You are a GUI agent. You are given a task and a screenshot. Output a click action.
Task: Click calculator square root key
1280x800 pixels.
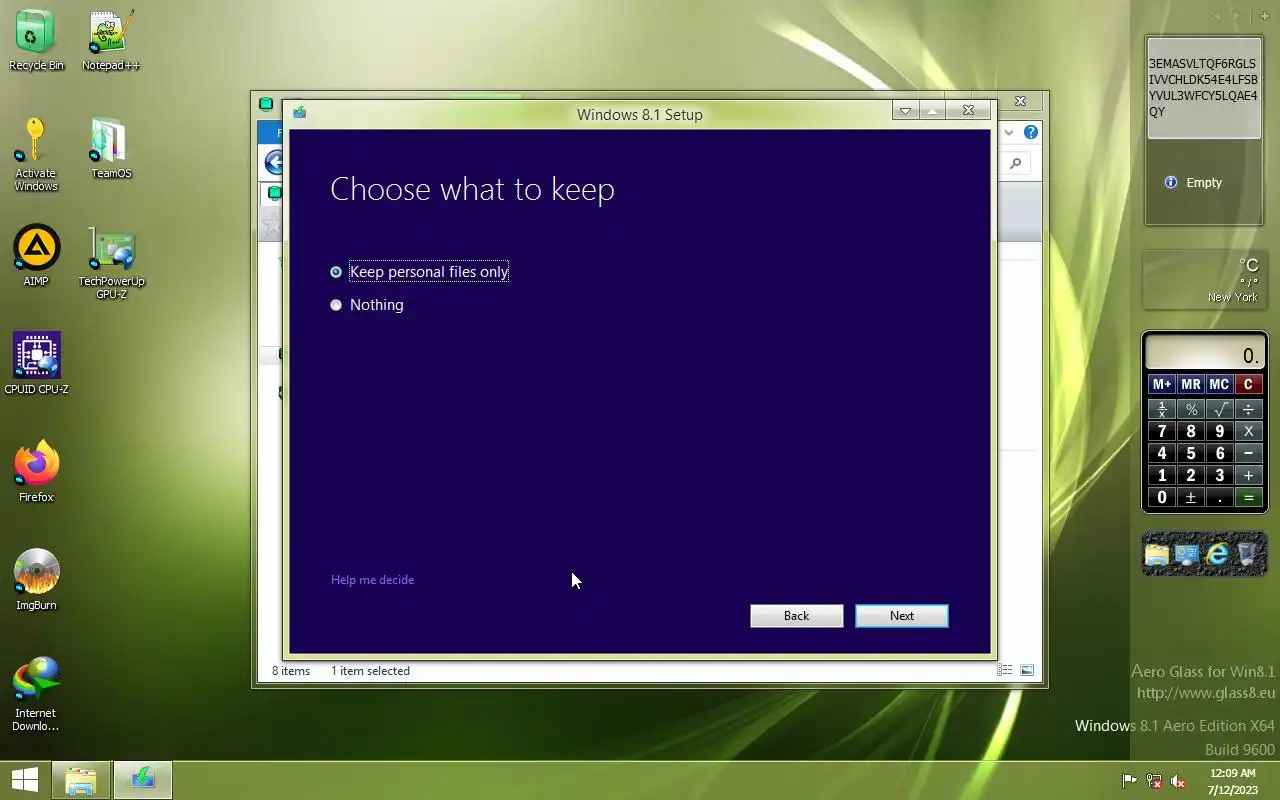click(1220, 409)
